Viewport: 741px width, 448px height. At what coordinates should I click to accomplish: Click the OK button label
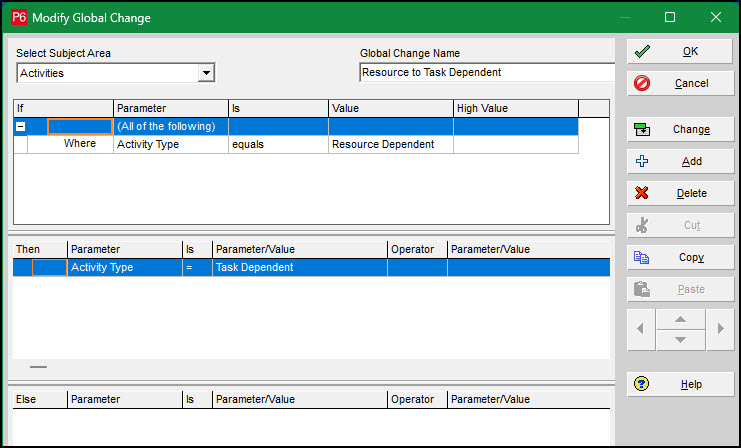[690, 52]
